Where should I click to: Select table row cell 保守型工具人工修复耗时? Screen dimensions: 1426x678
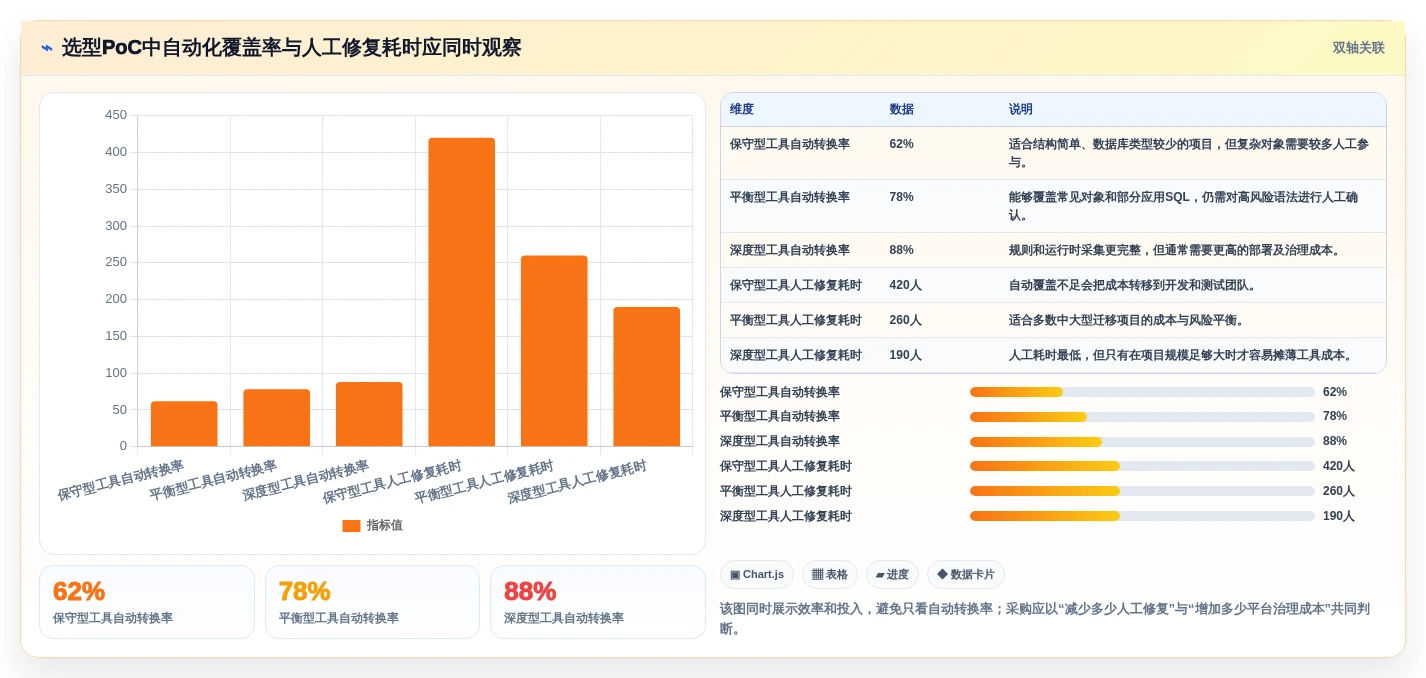point(796,285)
